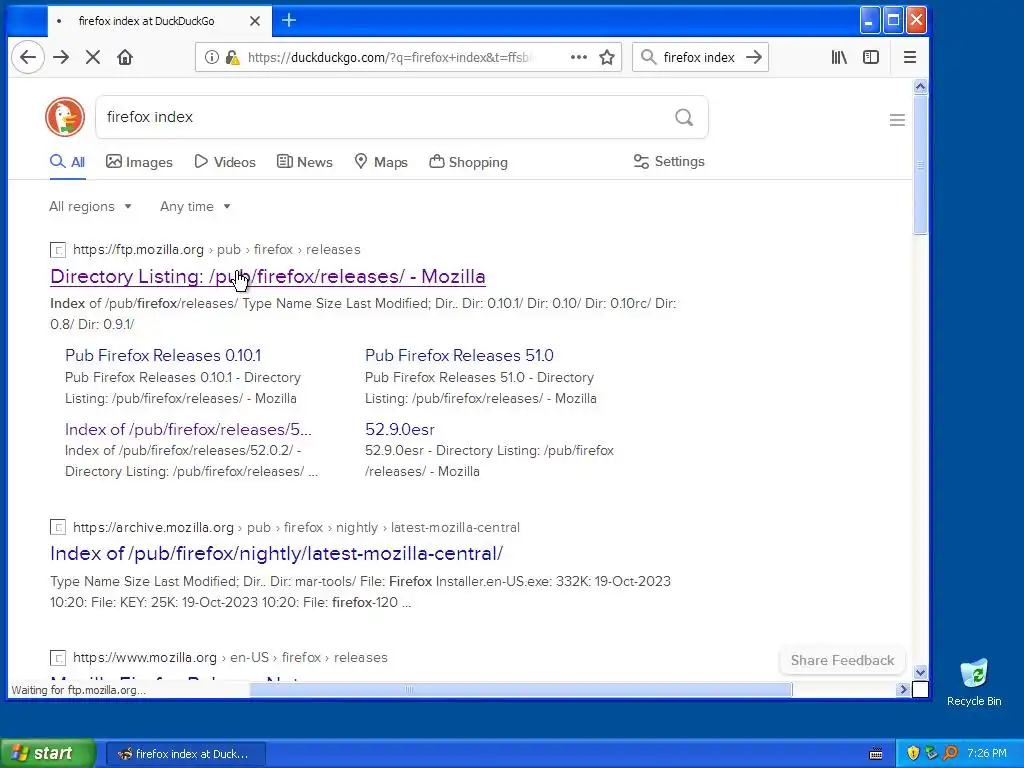
Task: Switch to the Videos tab
Action: click(225, 162)
